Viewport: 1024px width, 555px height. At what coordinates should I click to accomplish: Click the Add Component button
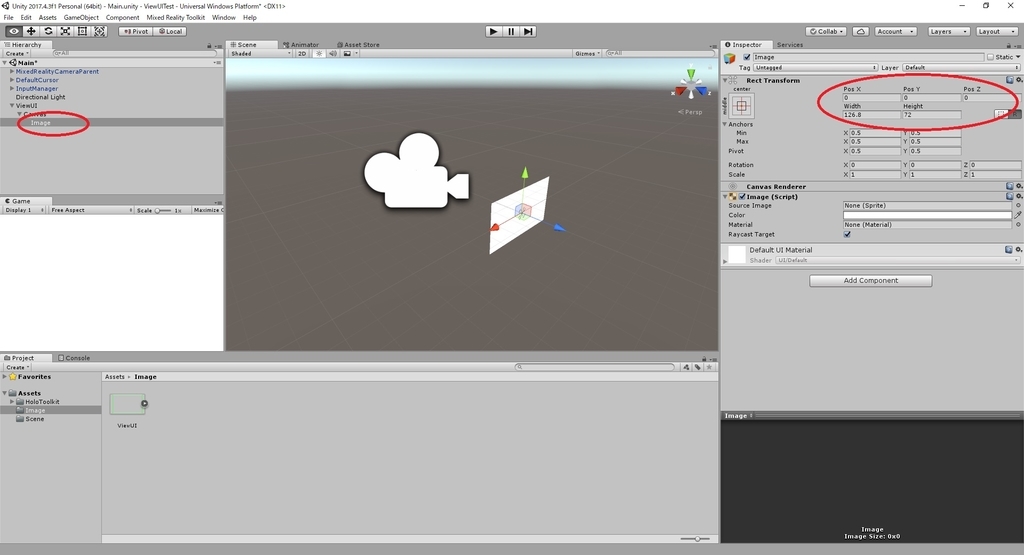tap(871, 281)
